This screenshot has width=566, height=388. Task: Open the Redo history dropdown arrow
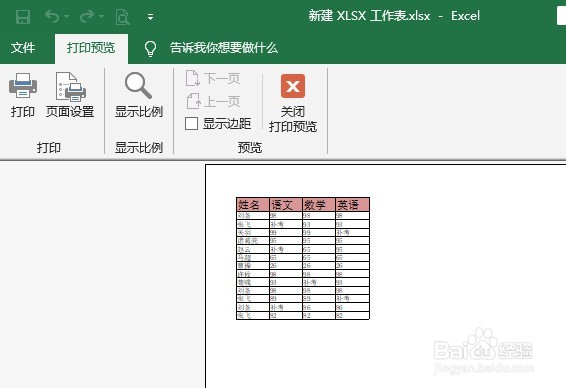click(x=101, y=17)
